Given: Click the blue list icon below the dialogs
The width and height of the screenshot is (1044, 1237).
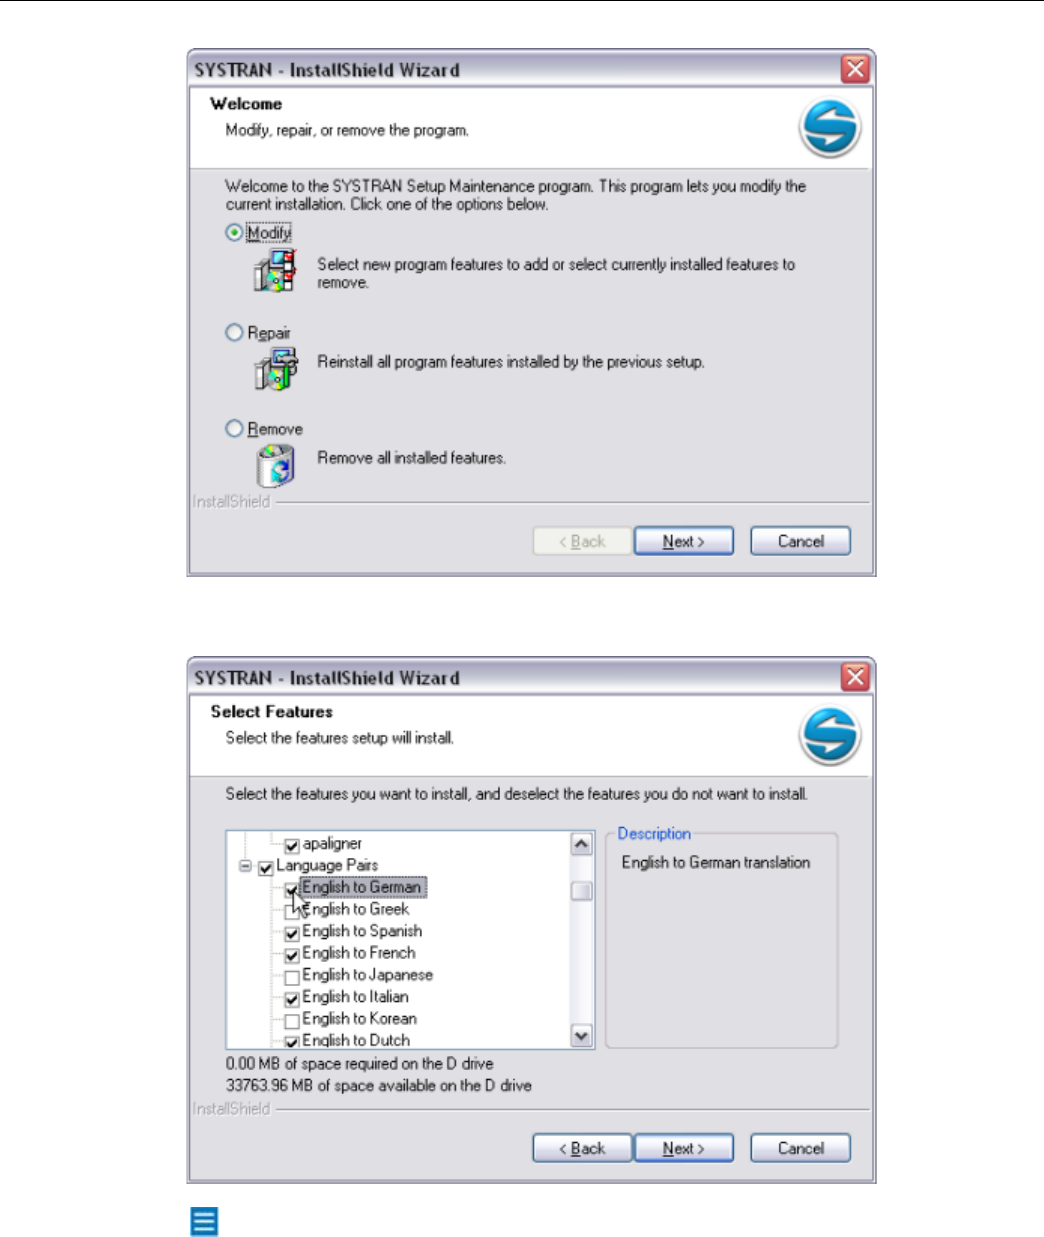Looking at the screenshot, I should click(204, 1221).
